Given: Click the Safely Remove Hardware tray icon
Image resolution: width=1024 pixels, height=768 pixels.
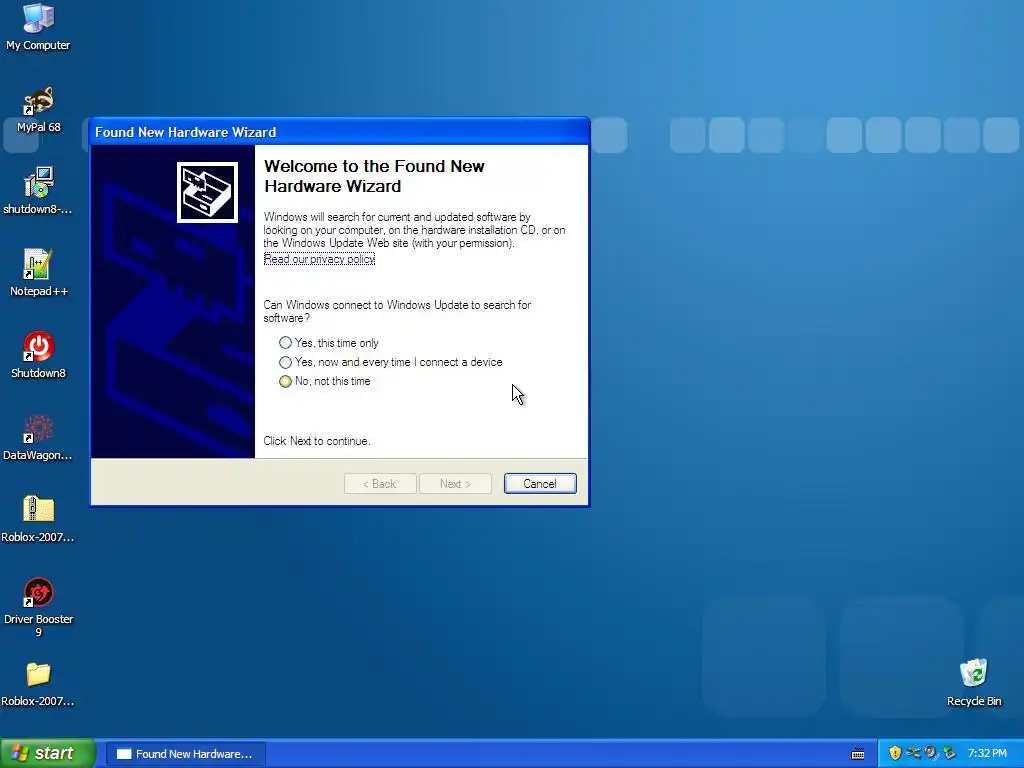Looking at the screenshot, I should [x=913, y=753].
